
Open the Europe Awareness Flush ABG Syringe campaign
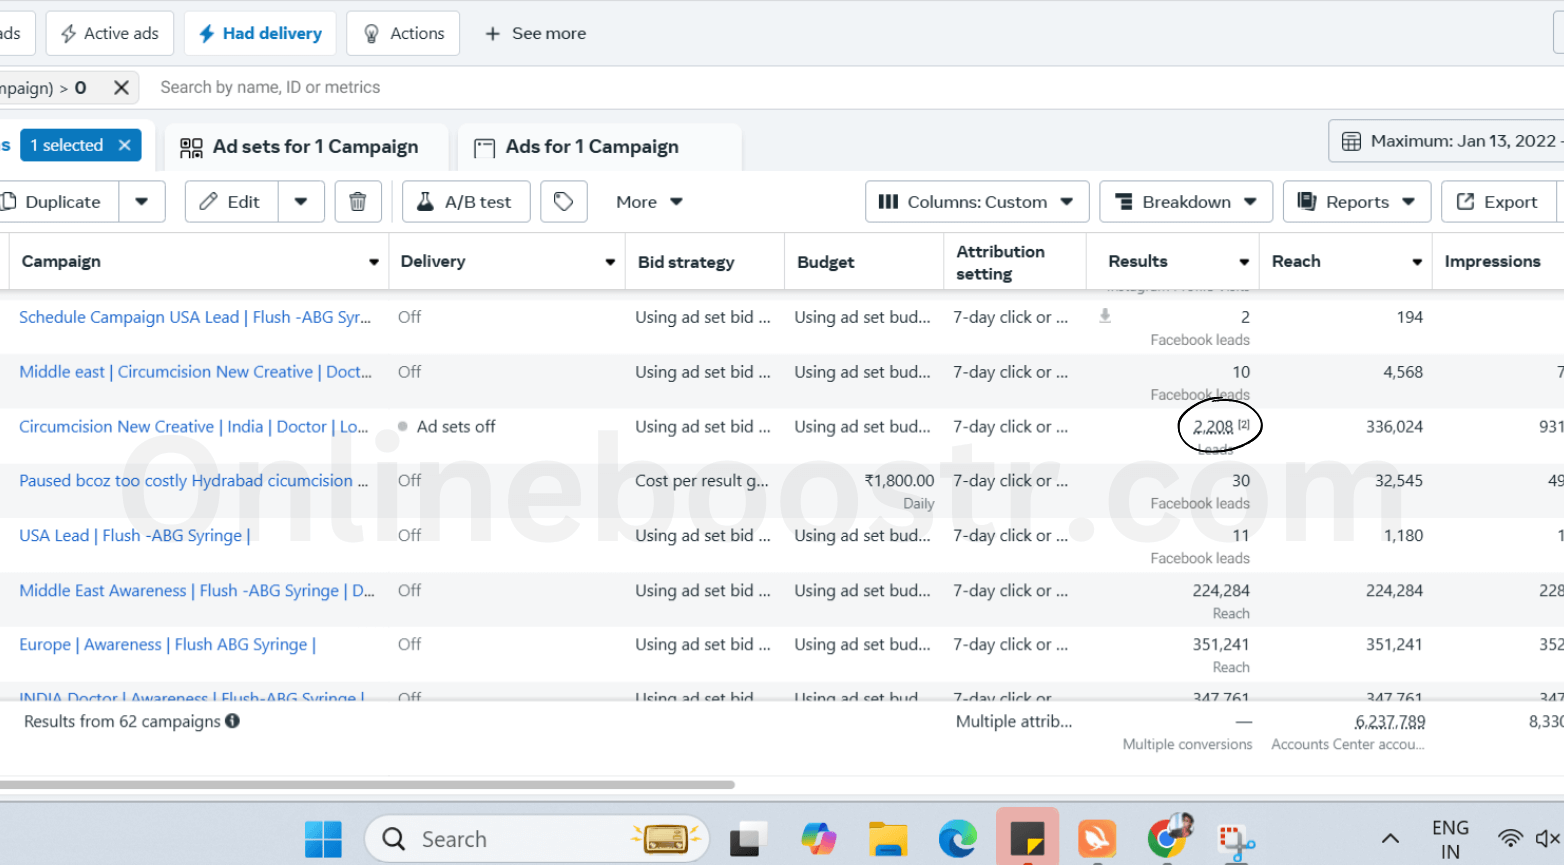[x=167, y=645]
